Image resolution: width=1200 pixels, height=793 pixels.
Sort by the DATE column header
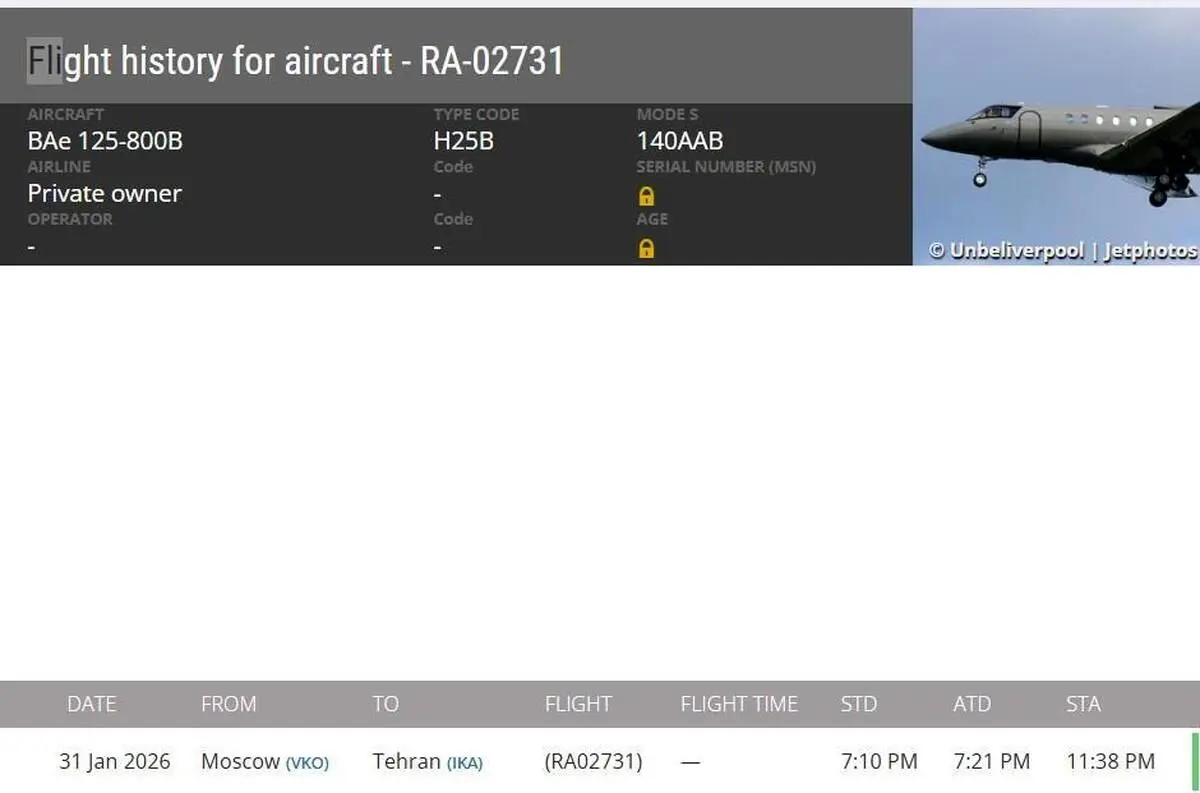click(x=91, y=704)
